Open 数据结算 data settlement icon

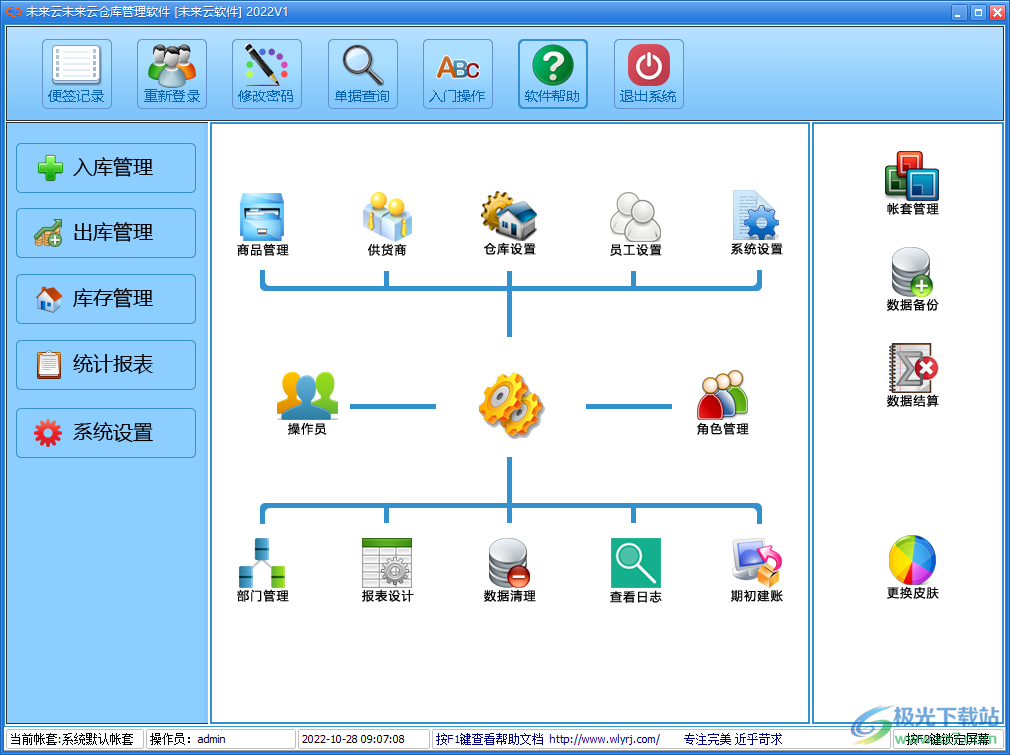(912, 376)
